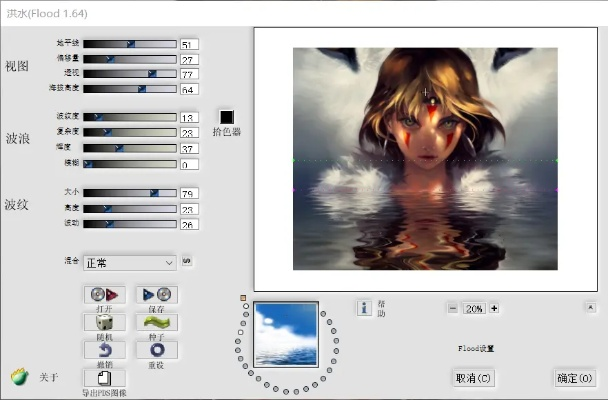Click the Open preset (打开) icon button

pyautogui.click(x=104, y=294)
